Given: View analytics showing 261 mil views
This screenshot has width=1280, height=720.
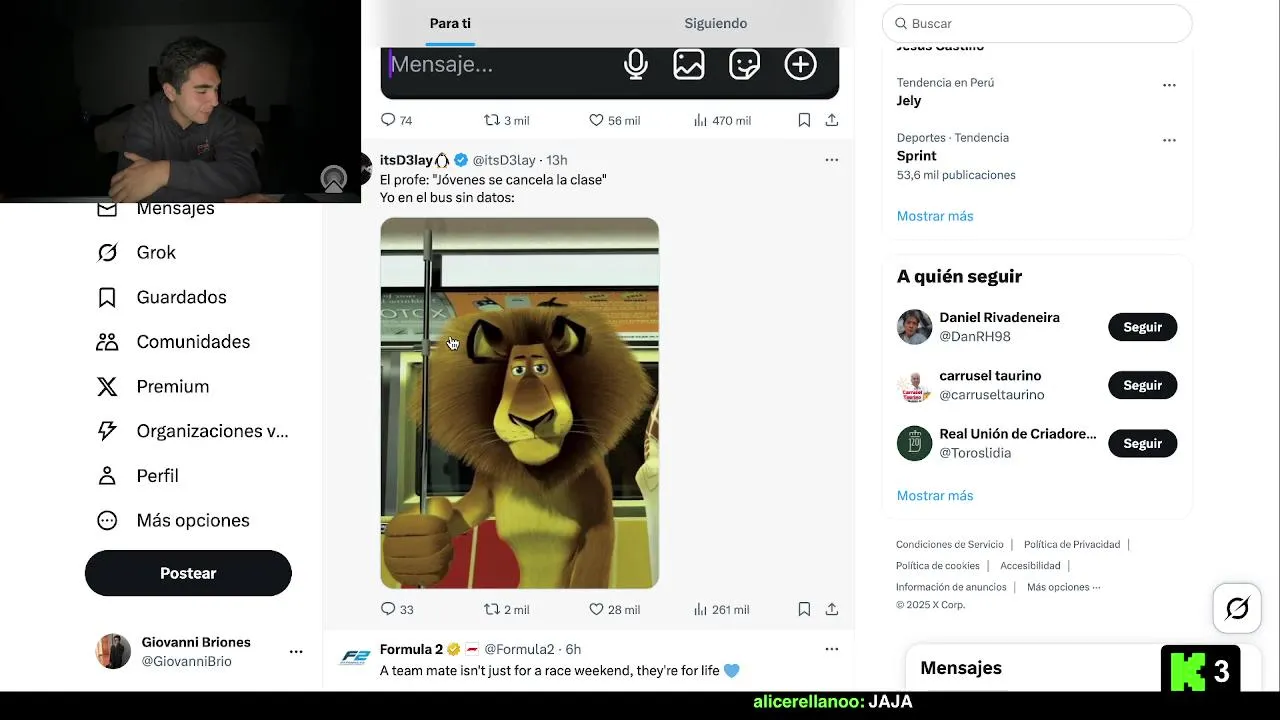Looking at the screenshot, I should click(721, 609).
